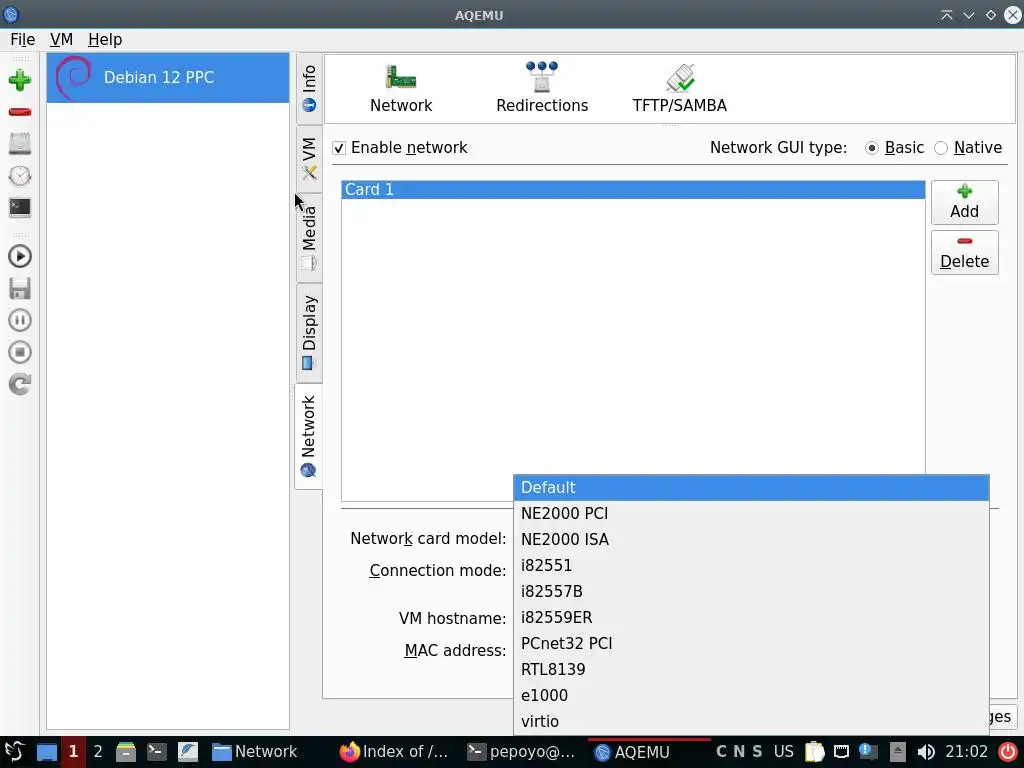
Task: Launch the text editor feather icon
Action: coord(188,752)
